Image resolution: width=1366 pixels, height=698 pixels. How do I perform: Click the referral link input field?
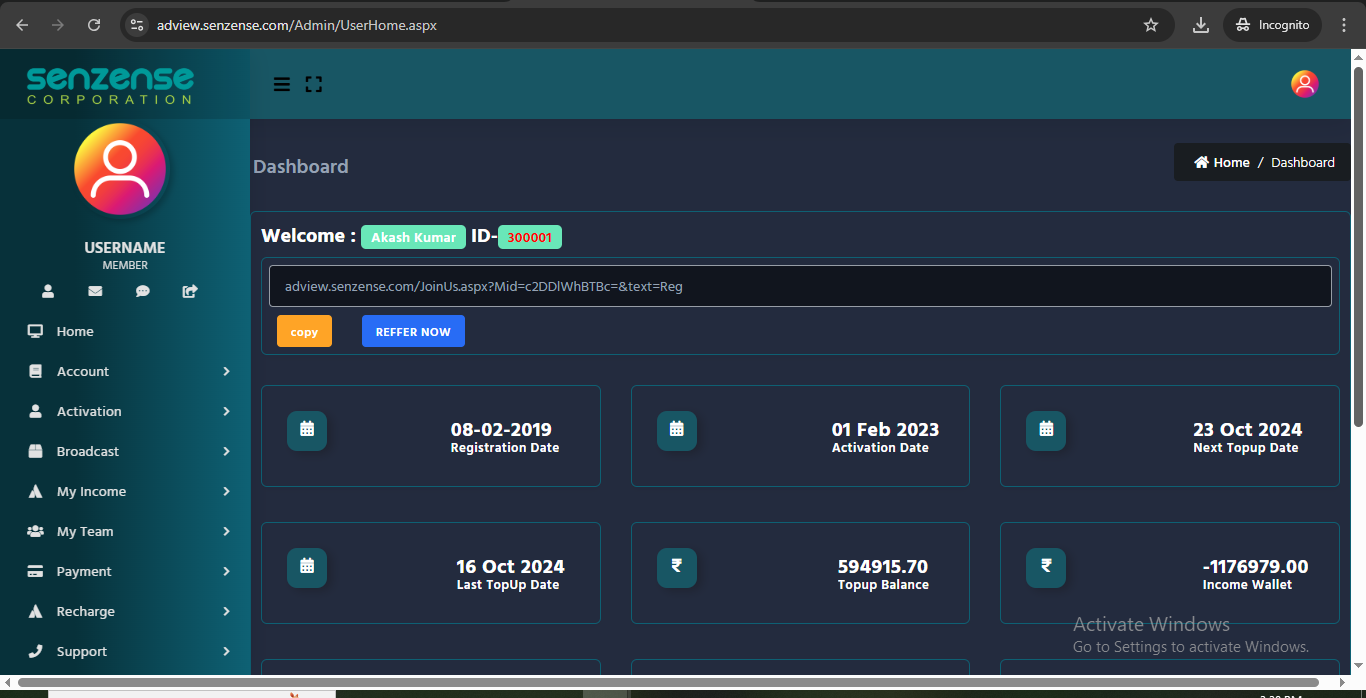[x=800, y=286]
